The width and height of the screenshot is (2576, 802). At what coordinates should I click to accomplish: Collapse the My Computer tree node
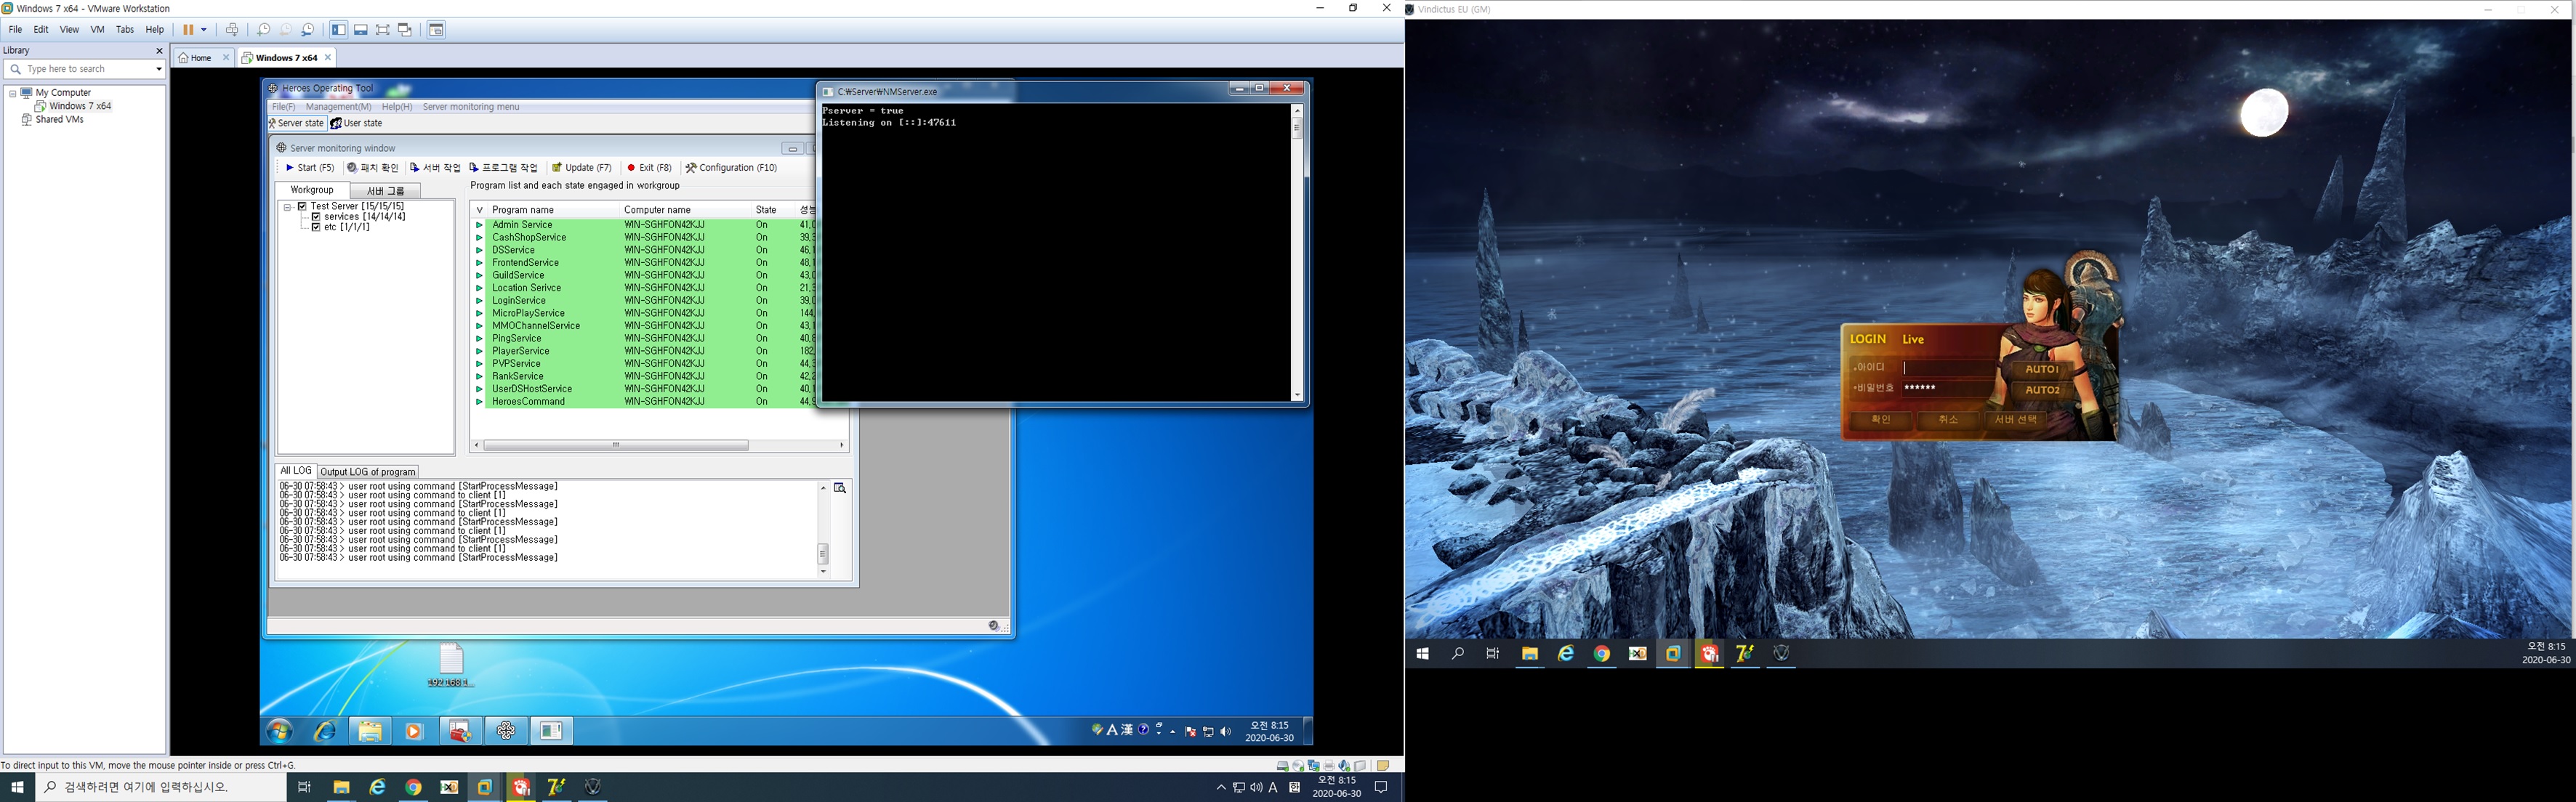13,93
